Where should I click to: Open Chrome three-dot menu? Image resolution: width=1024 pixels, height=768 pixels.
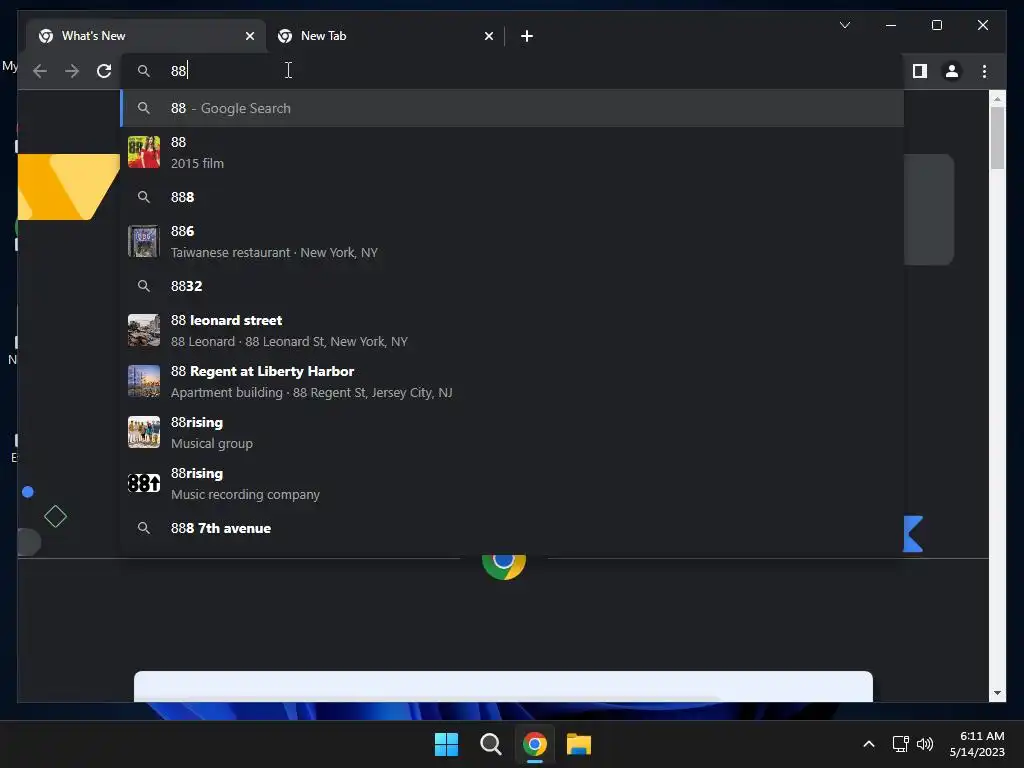(x=984, y=71)
